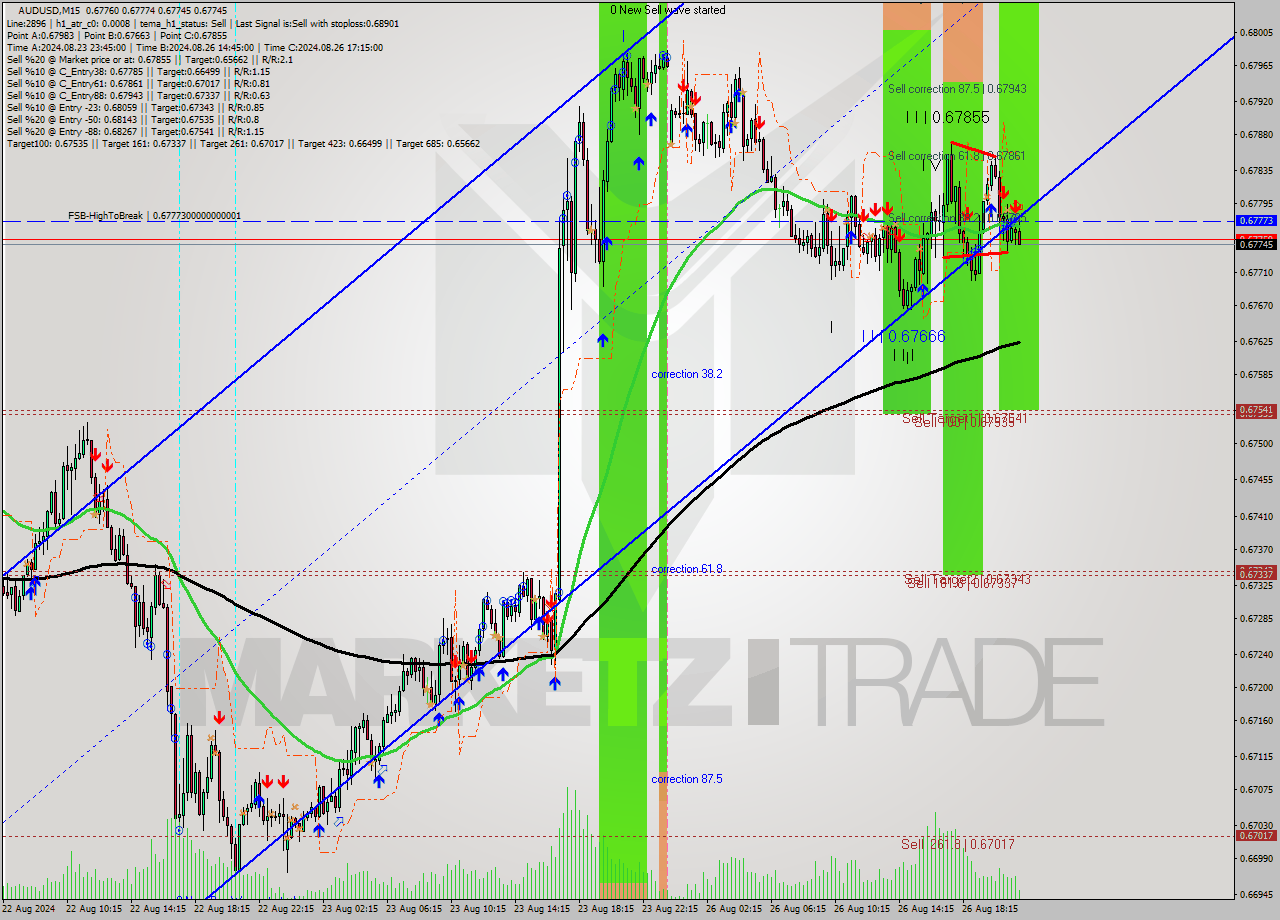
Task: Click the red 0.67017 price tag
Action: tap(1256, 835)
